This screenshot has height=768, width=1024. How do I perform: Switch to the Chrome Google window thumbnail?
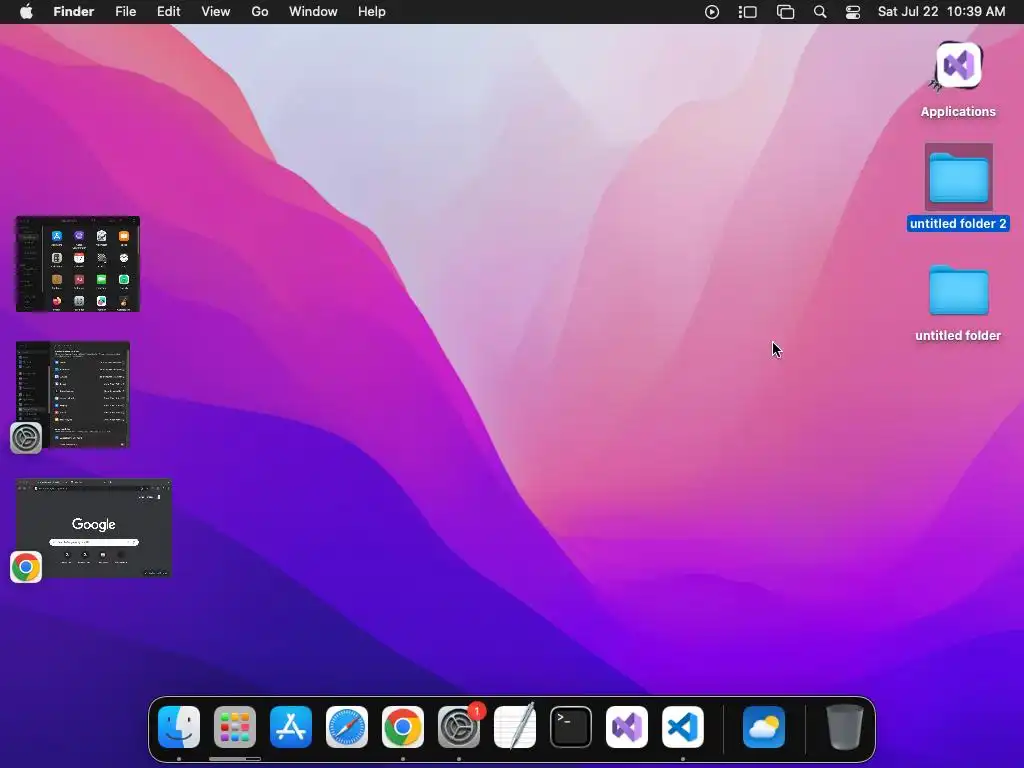coord(93,528)
